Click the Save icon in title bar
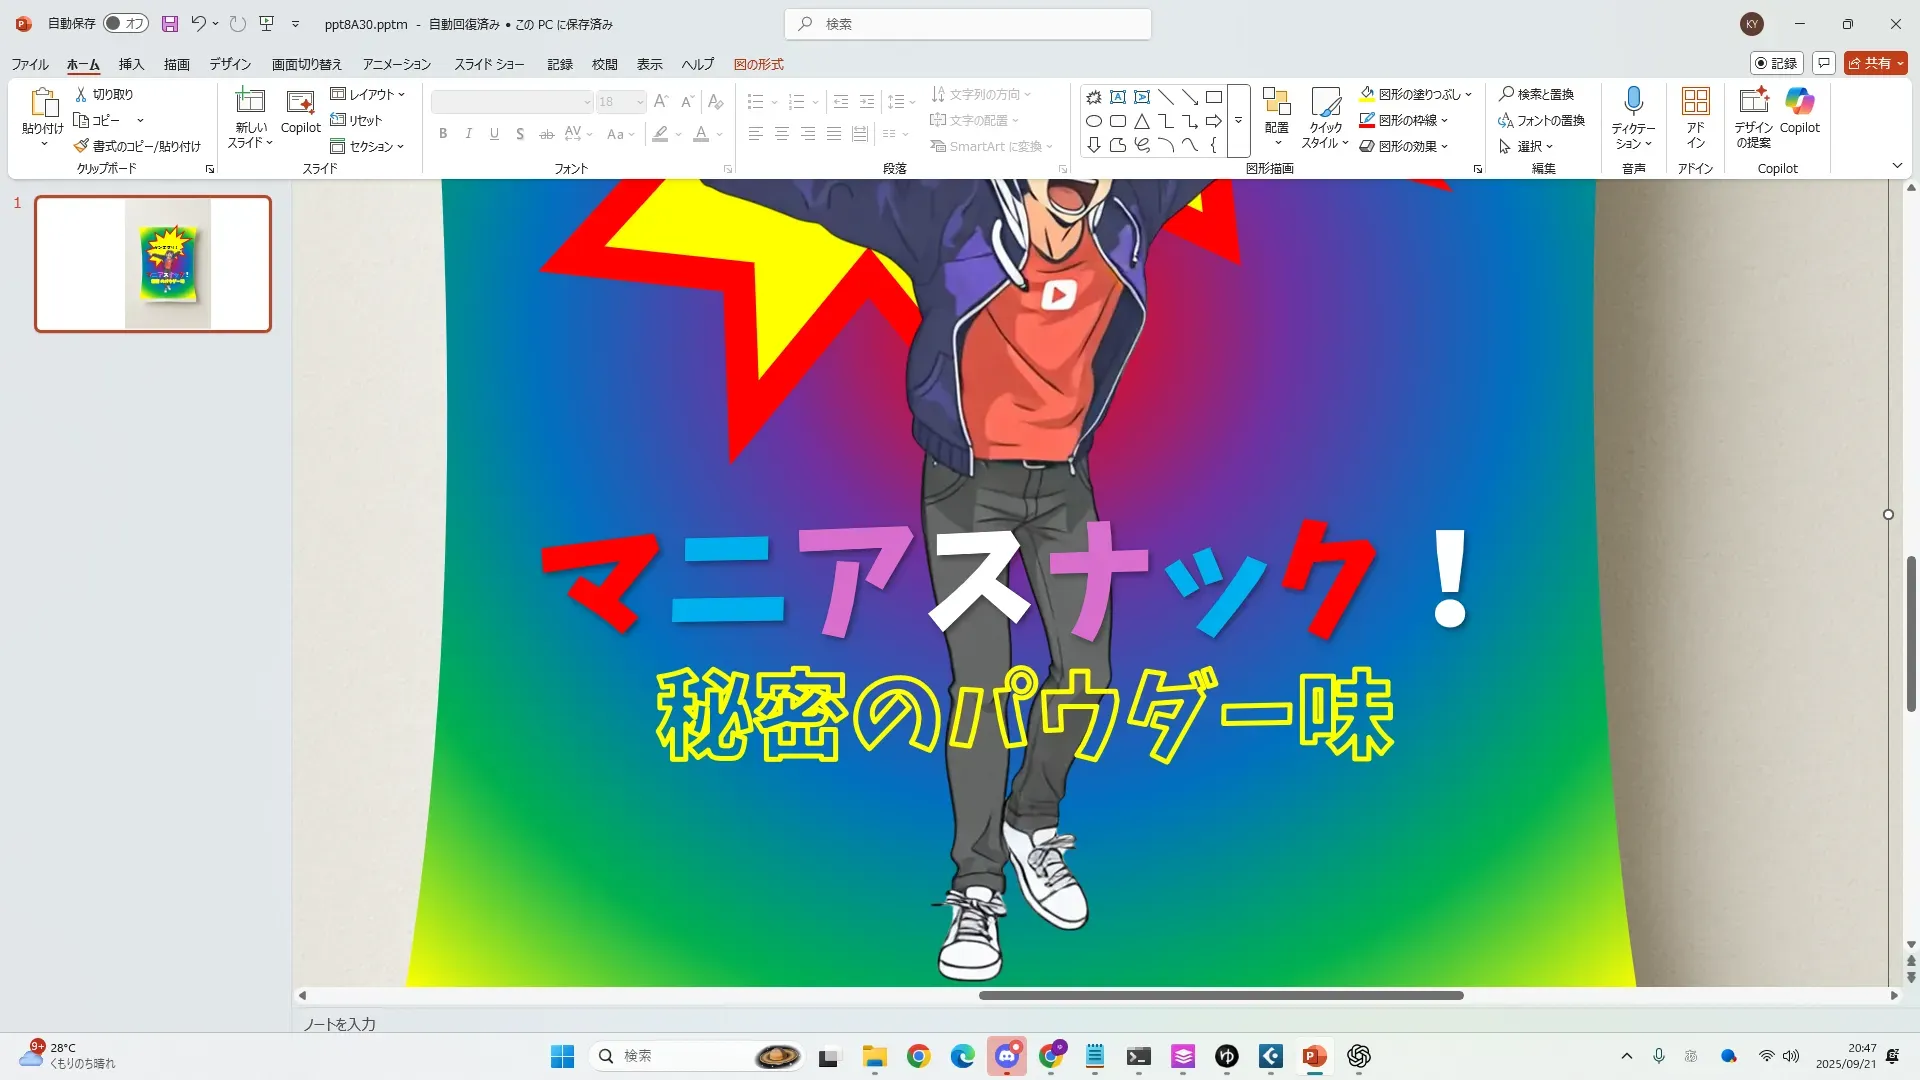This screenshot has width=1920, height=1080. point(170,24)
